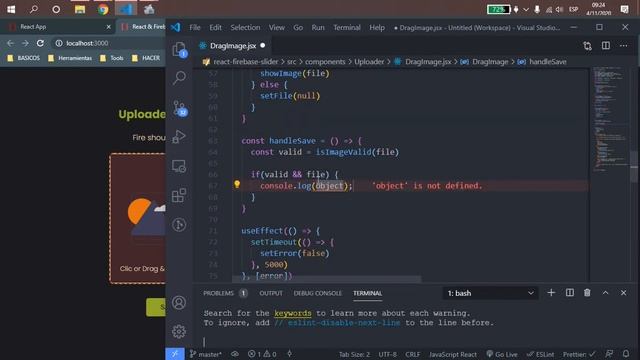The width and height of the screenshot is (640, 360).
Task: Open File Explorer from the taskbar
Action: pos(80,9)
